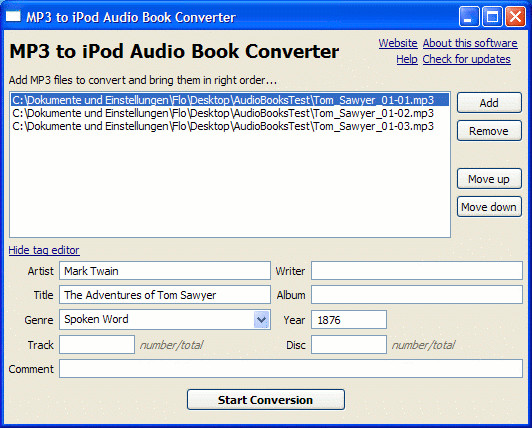Open the Genre dropdown arrow

[x=261, y=320]
